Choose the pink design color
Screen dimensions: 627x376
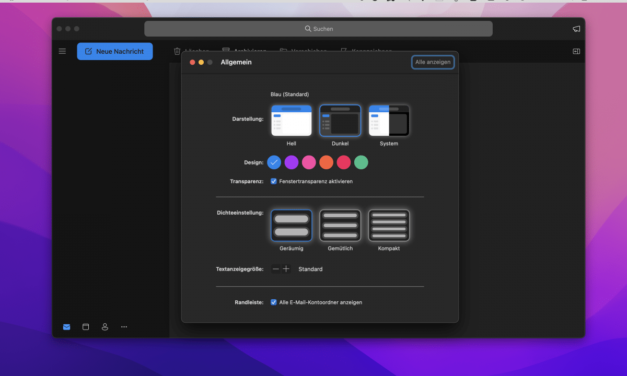[309, 162]
